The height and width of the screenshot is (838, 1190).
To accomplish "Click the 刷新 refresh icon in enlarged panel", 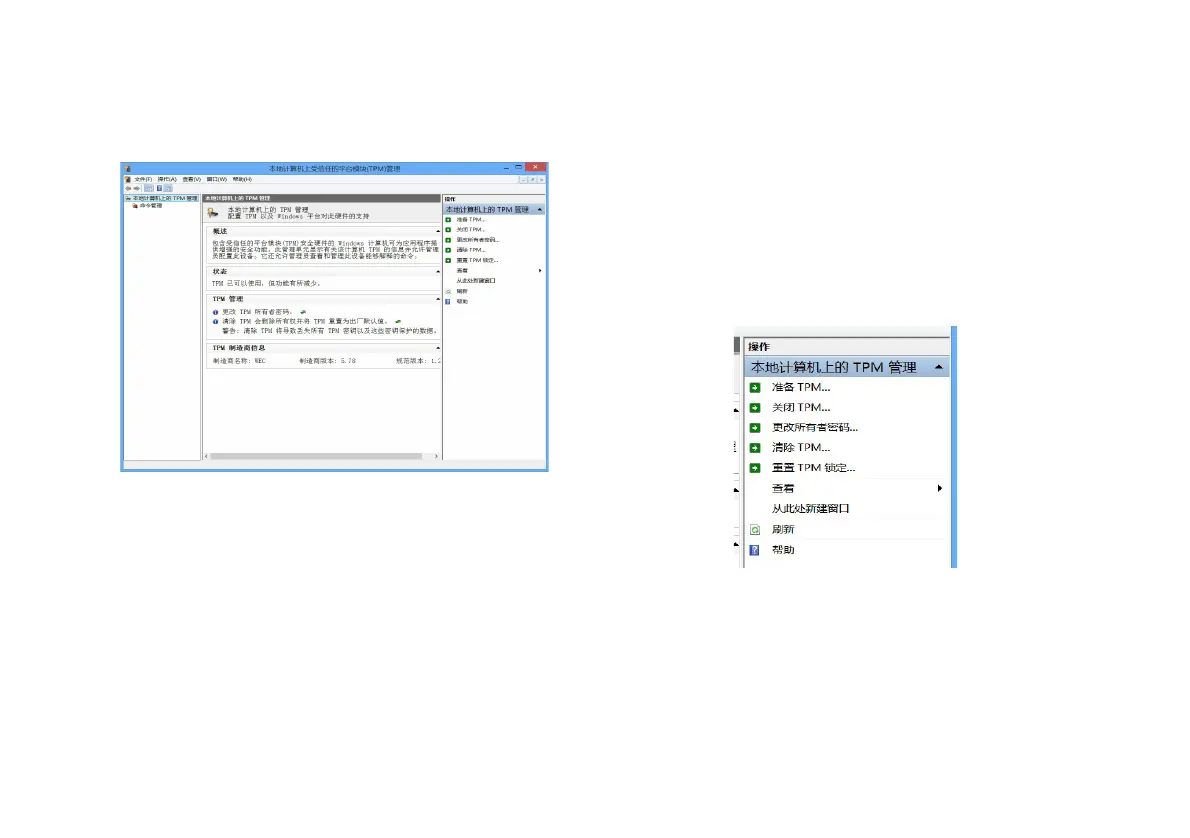I will click(x=756, y=530).
